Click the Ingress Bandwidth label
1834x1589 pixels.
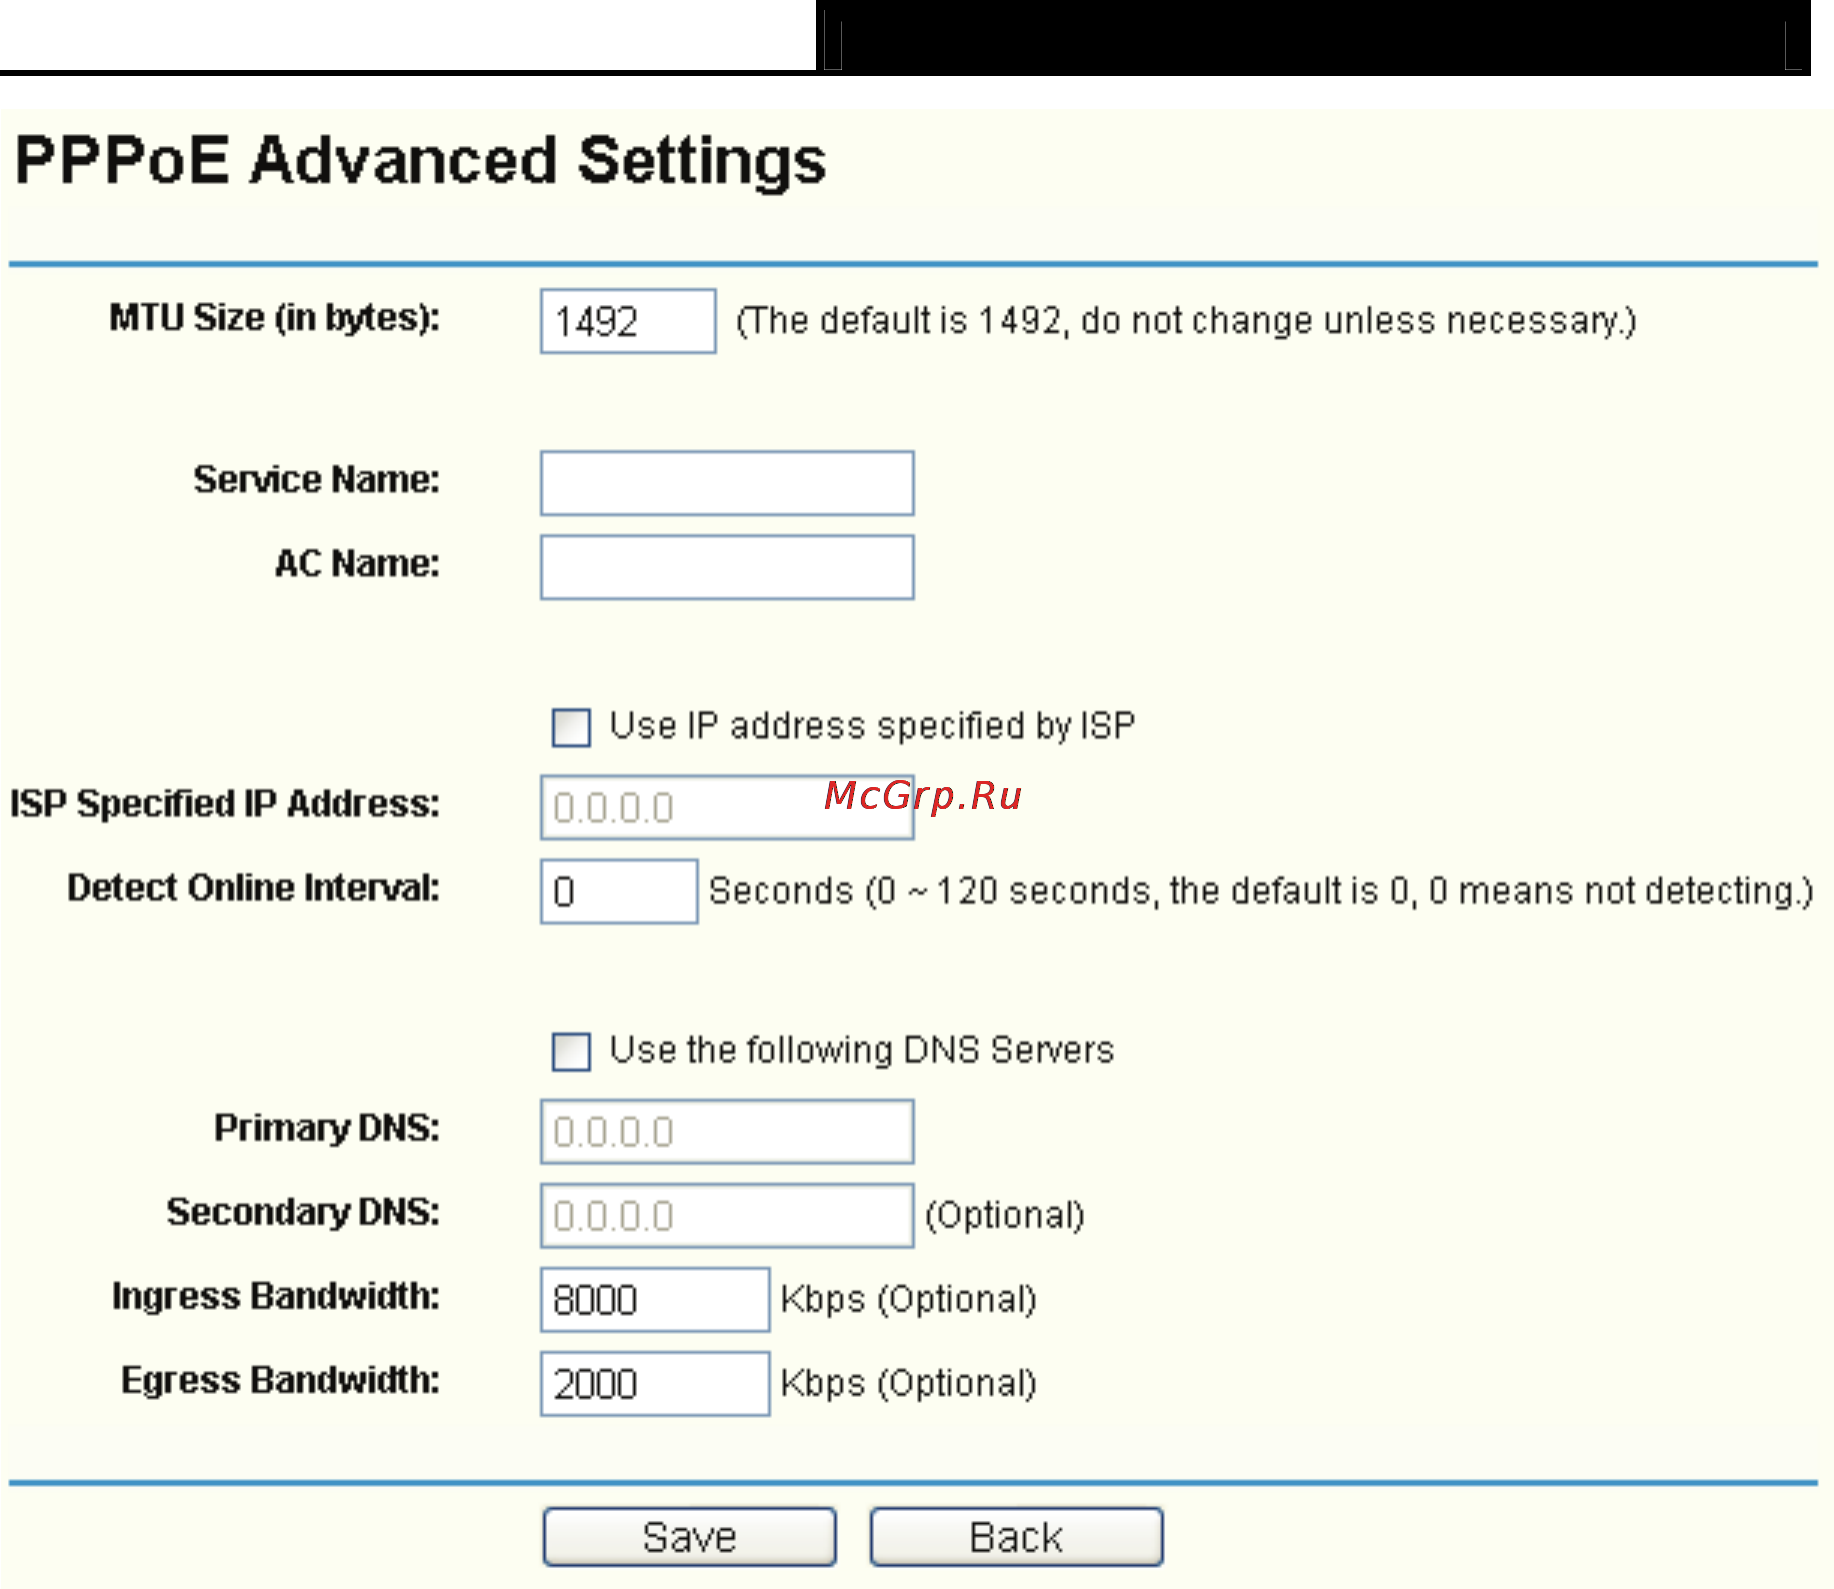click(276, 1296)
